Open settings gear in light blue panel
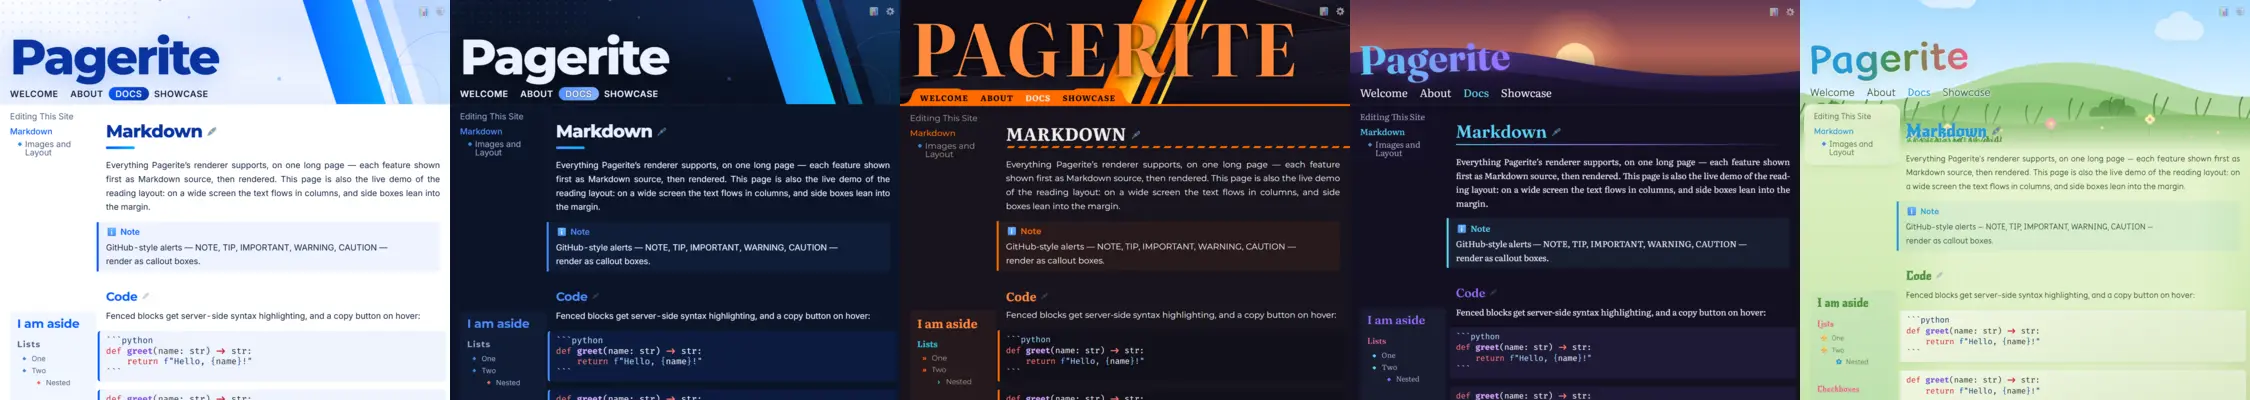Viewport: 2250px width, 400px height. tap(441, 12)
